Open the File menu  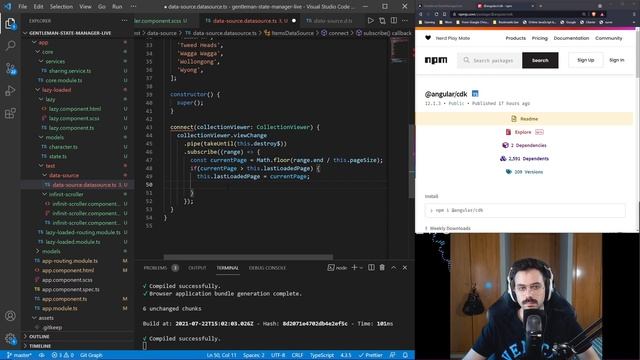point(22,7)
